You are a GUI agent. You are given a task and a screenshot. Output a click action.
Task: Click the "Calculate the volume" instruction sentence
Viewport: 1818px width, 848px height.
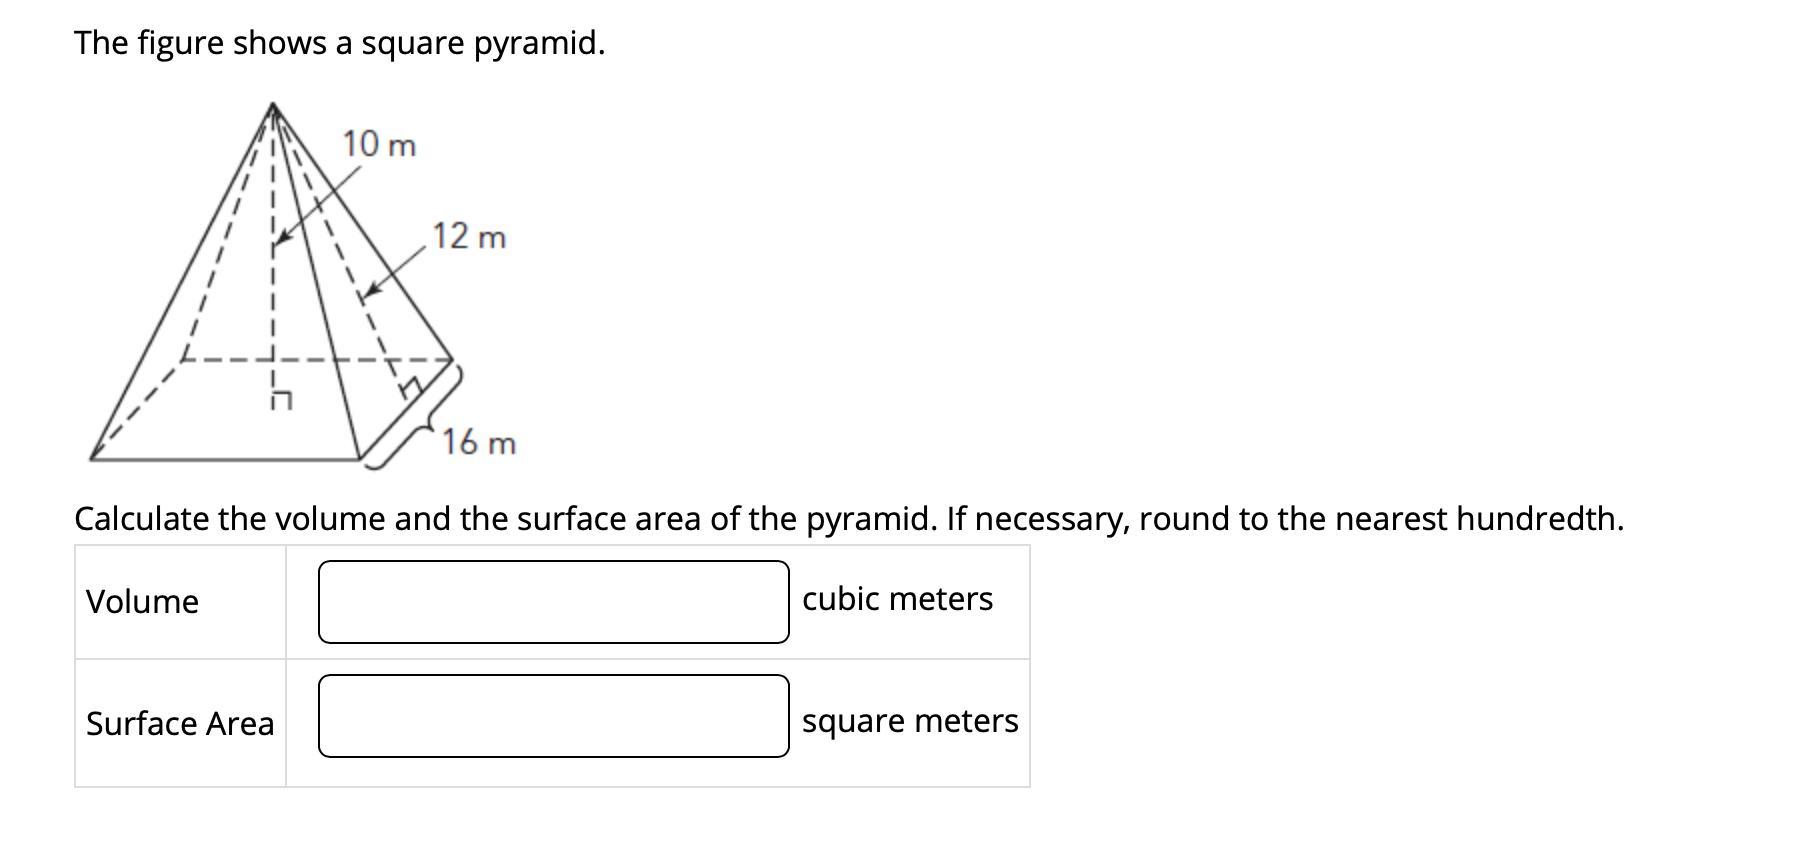click(x=849, y=519)
